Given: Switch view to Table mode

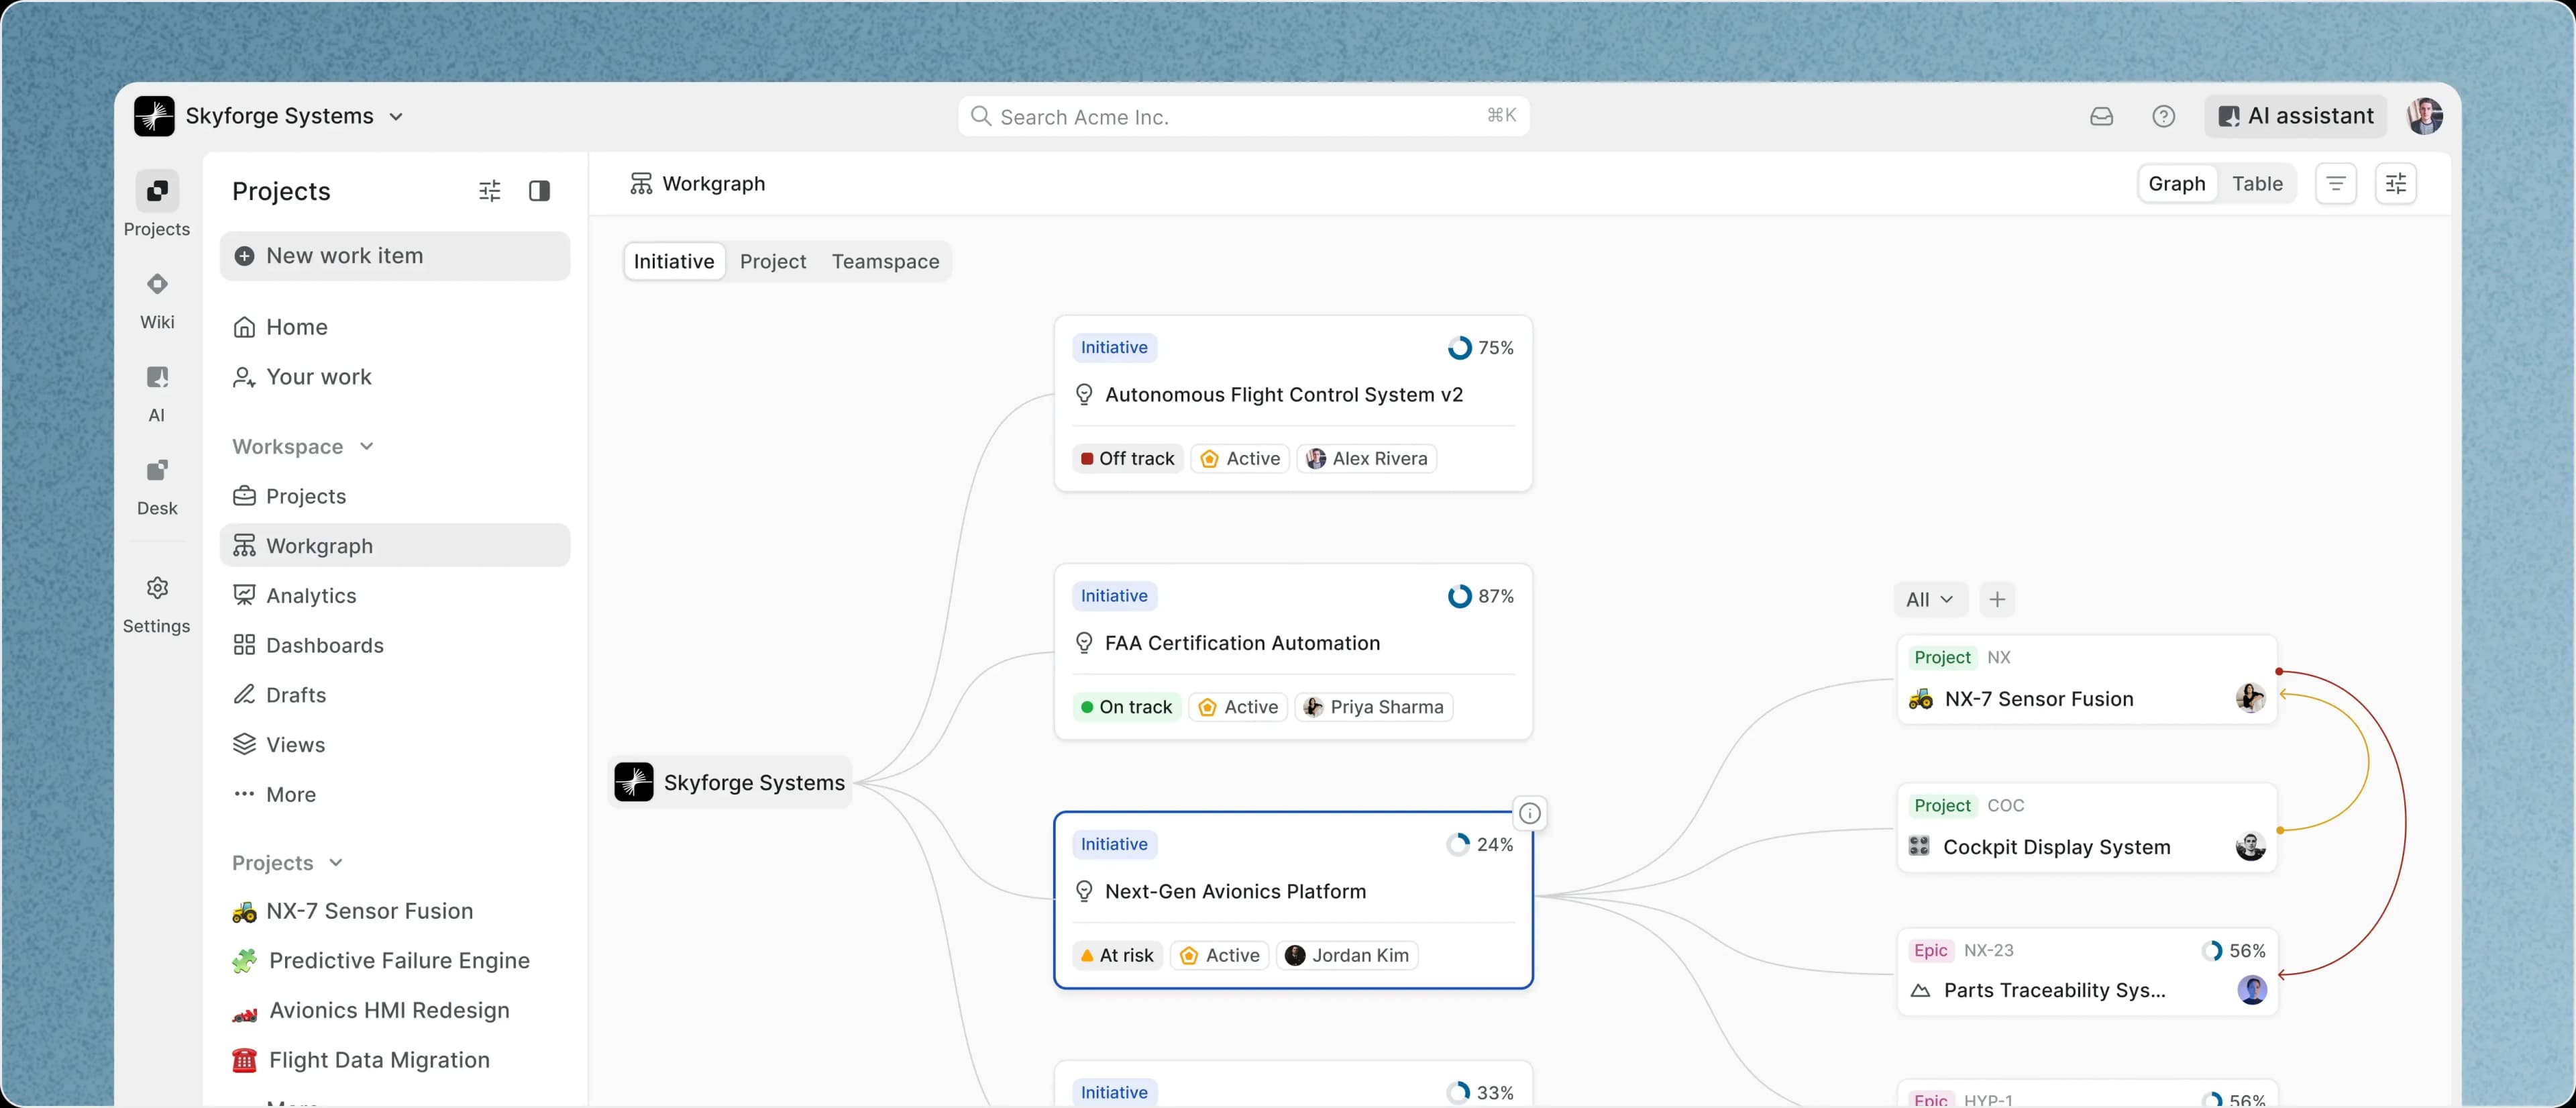Looking at the screenshot, I should 2257,184.
